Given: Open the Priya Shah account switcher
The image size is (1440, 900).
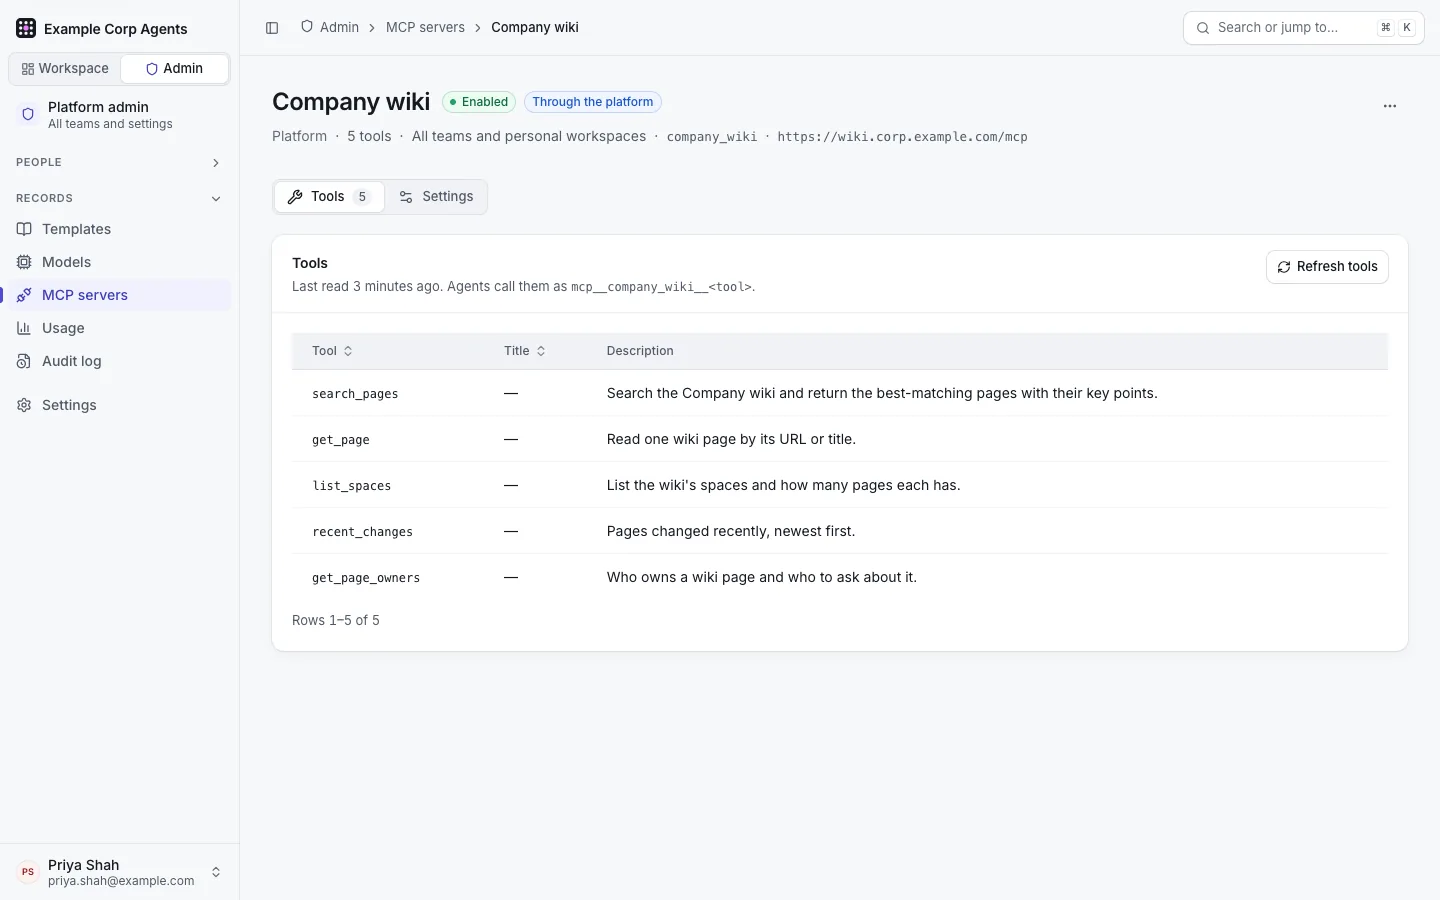Looking at the screenshot, I should tap(119, 872).
